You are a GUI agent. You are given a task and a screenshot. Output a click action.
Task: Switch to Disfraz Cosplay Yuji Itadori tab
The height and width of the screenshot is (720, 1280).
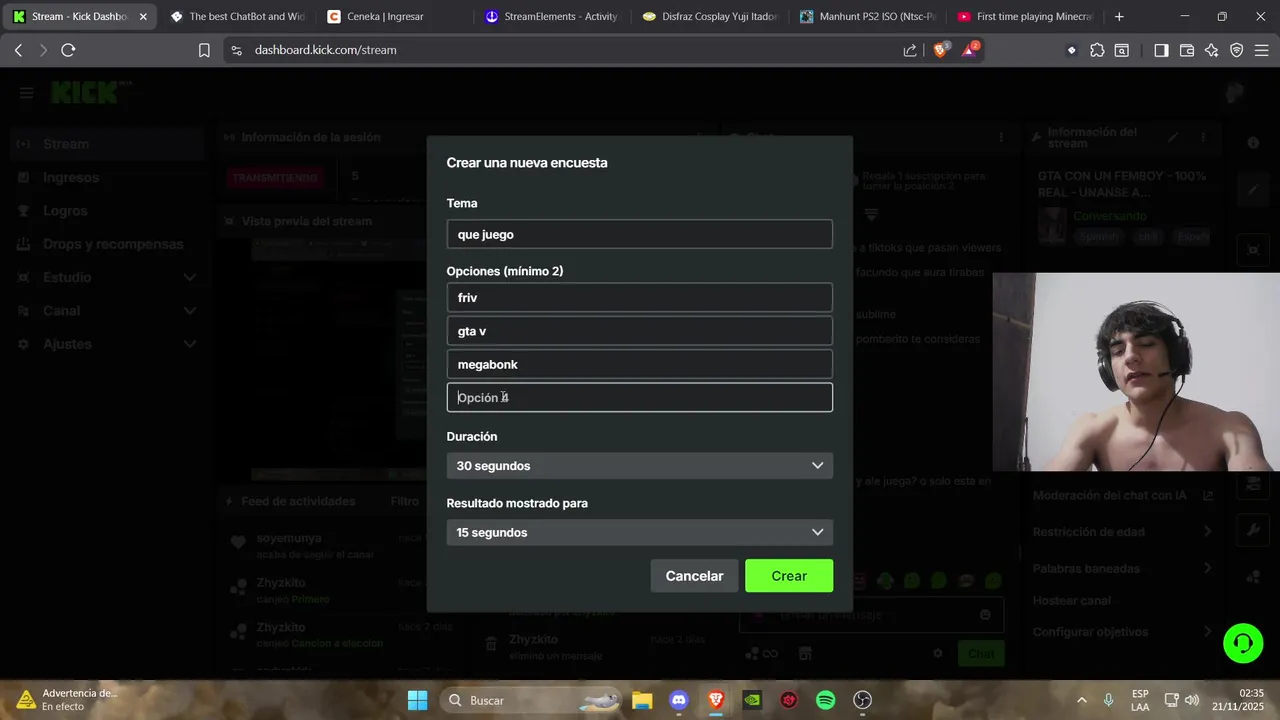[710, 17]
